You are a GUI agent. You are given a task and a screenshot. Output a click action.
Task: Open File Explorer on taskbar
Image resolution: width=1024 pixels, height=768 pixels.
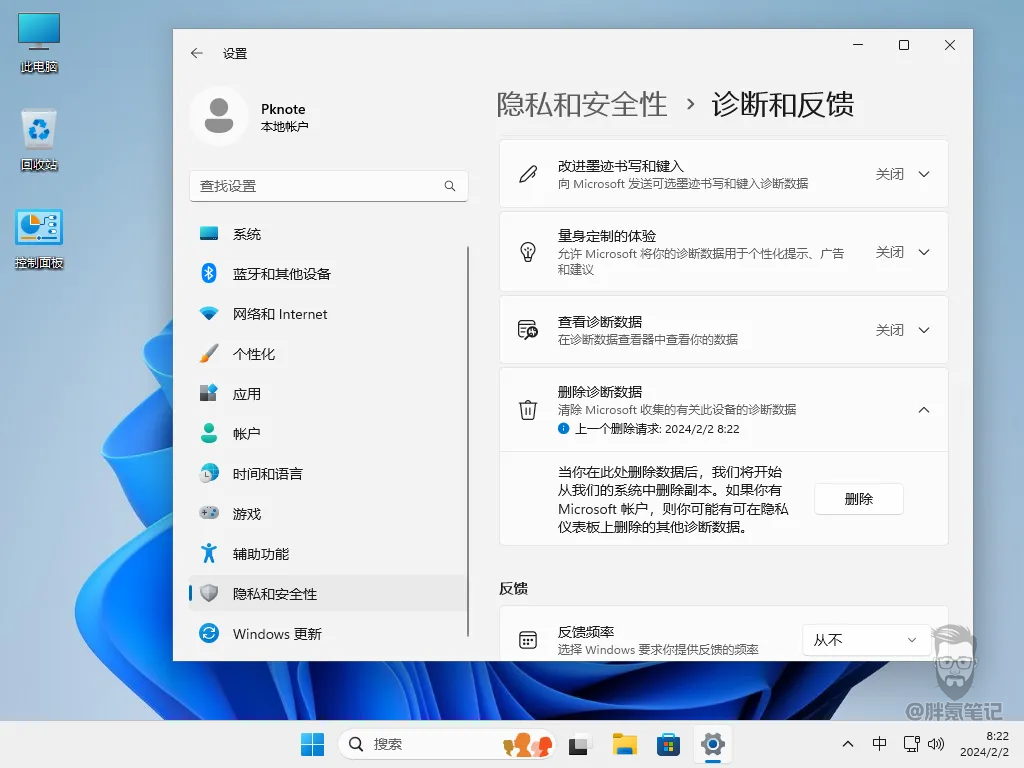click(624, 744)
